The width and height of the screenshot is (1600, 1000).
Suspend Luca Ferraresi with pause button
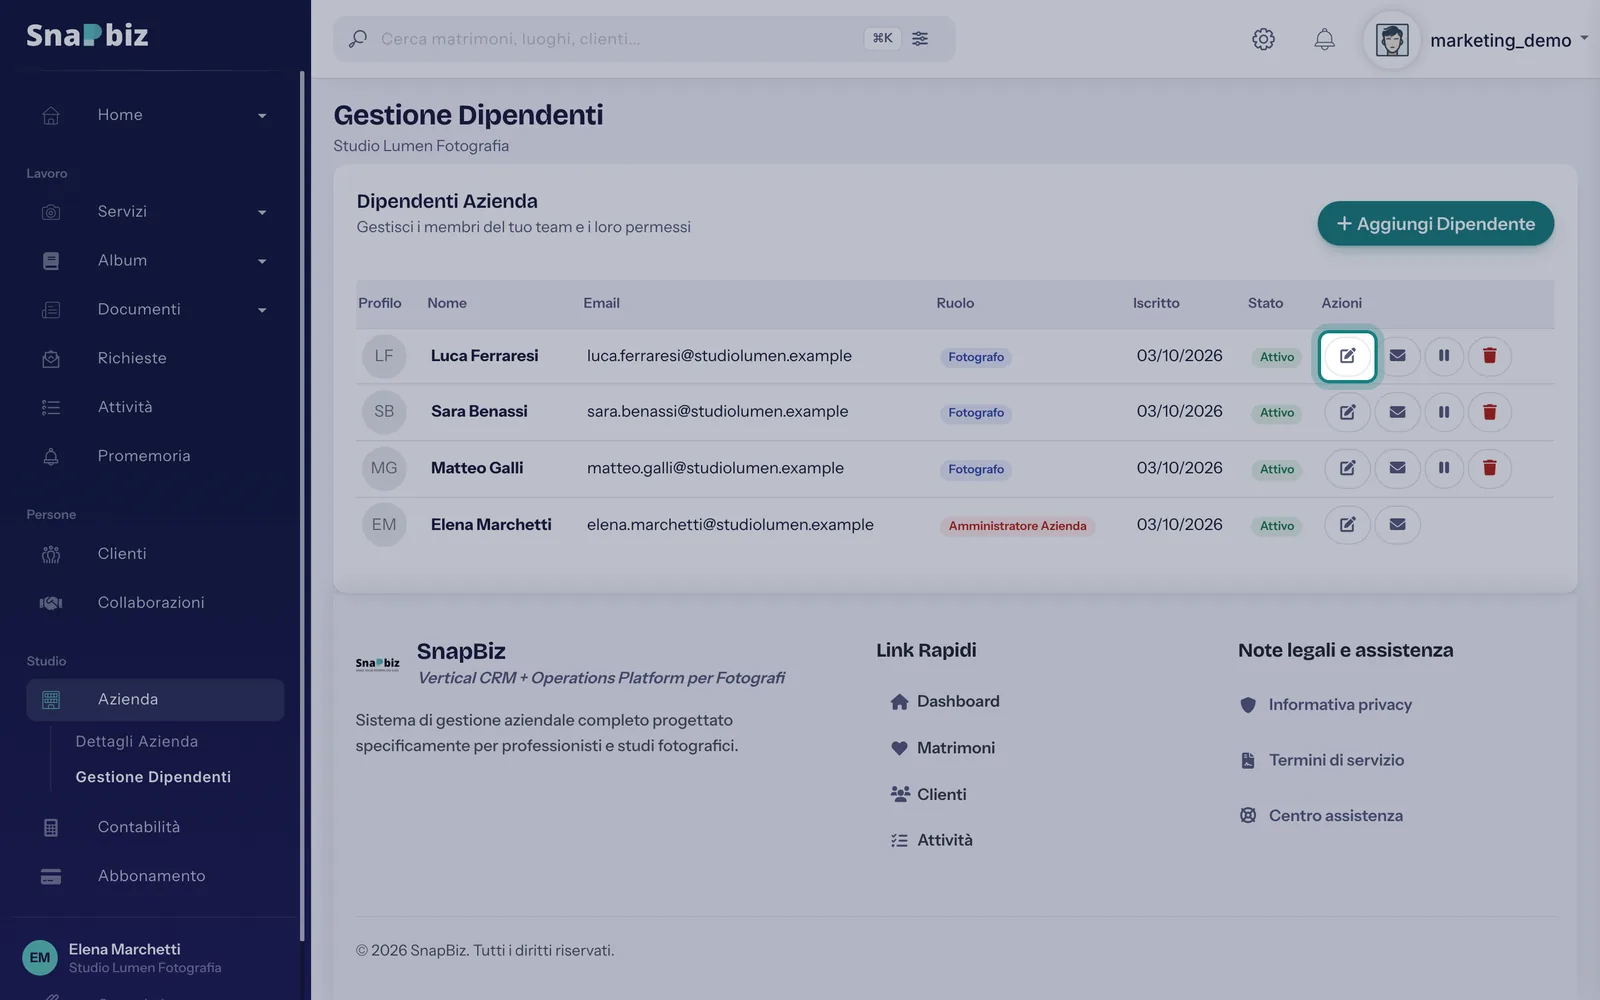(1443, 356)
